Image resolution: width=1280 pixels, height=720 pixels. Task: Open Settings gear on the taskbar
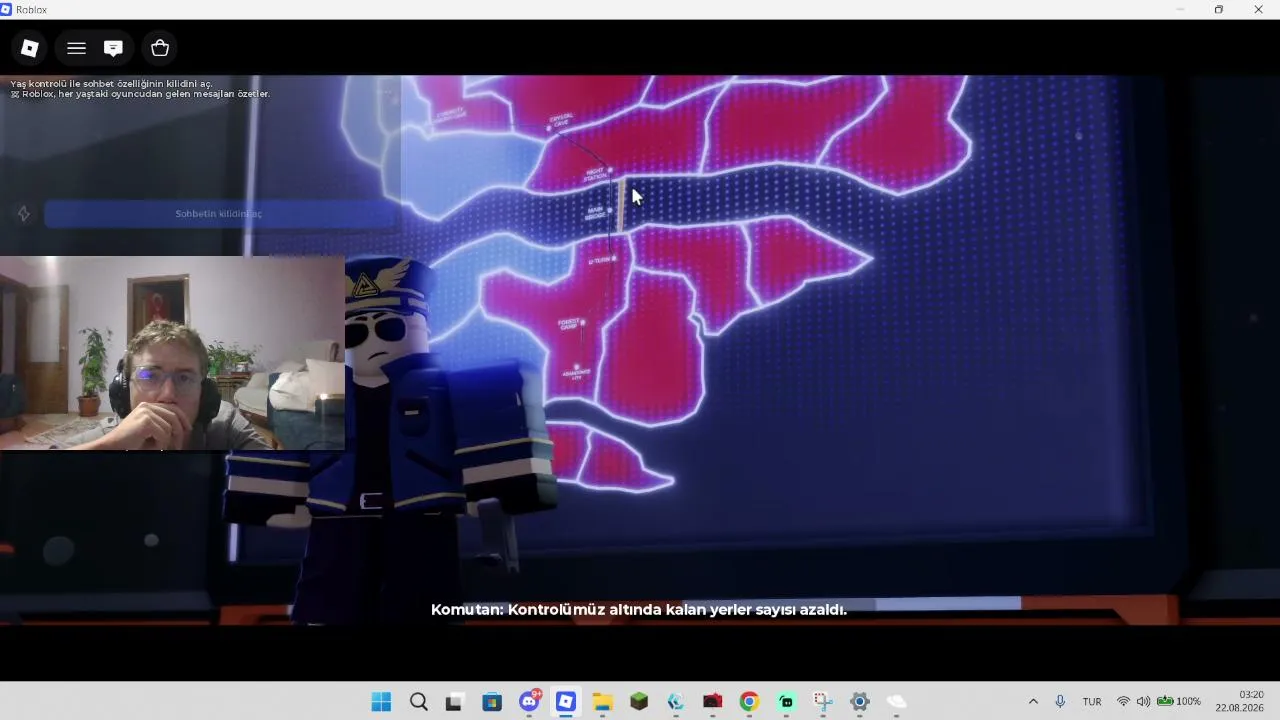pos(859,702)
